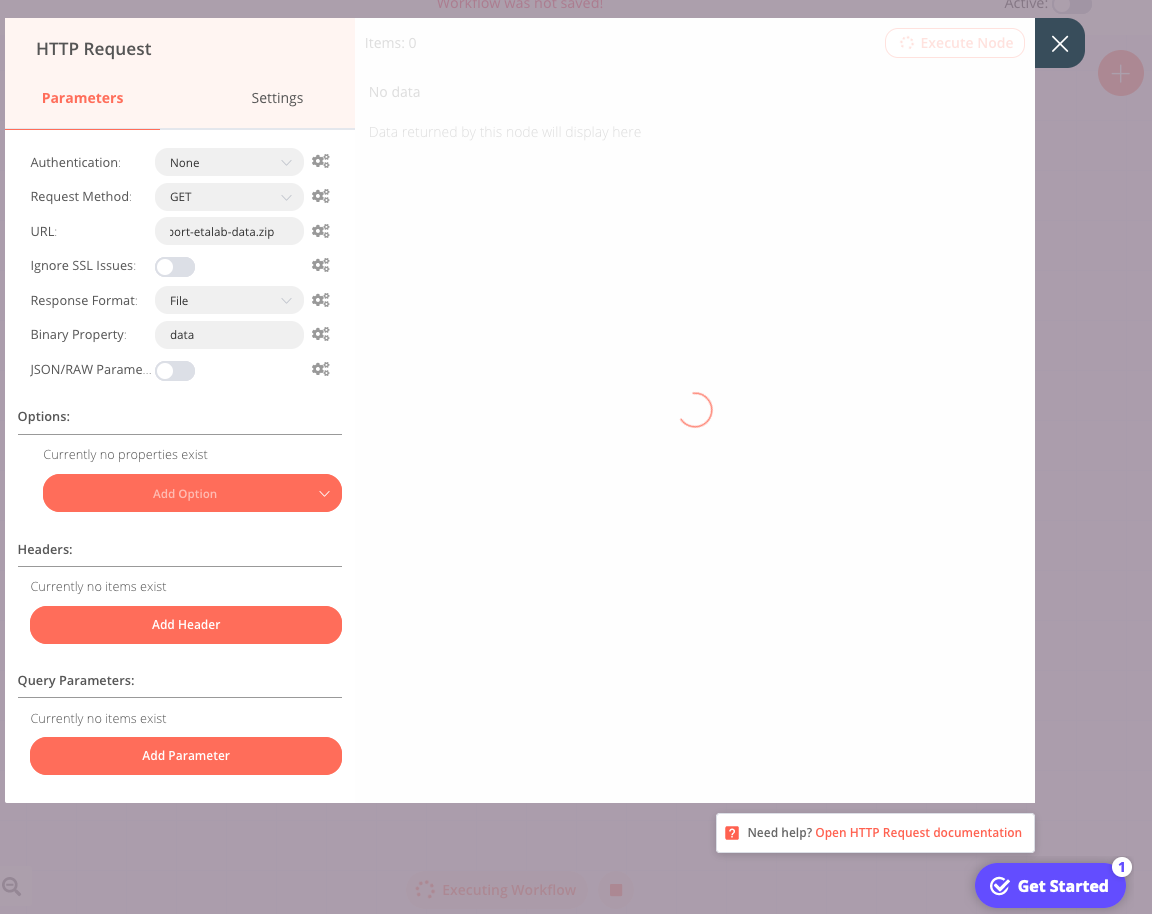
Task: Click the help question mark icon
Action: 732,832
